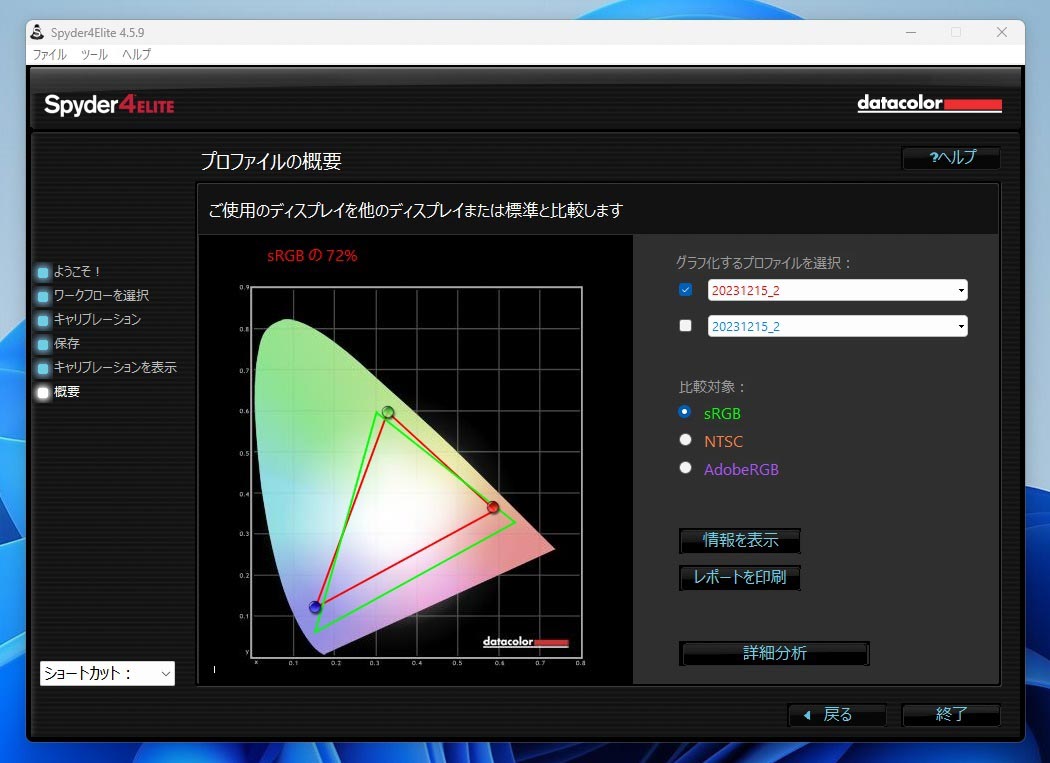Click the datacolor logo in the header
The width and height of the screenshot is (1050, 763).
click(929, 104)
